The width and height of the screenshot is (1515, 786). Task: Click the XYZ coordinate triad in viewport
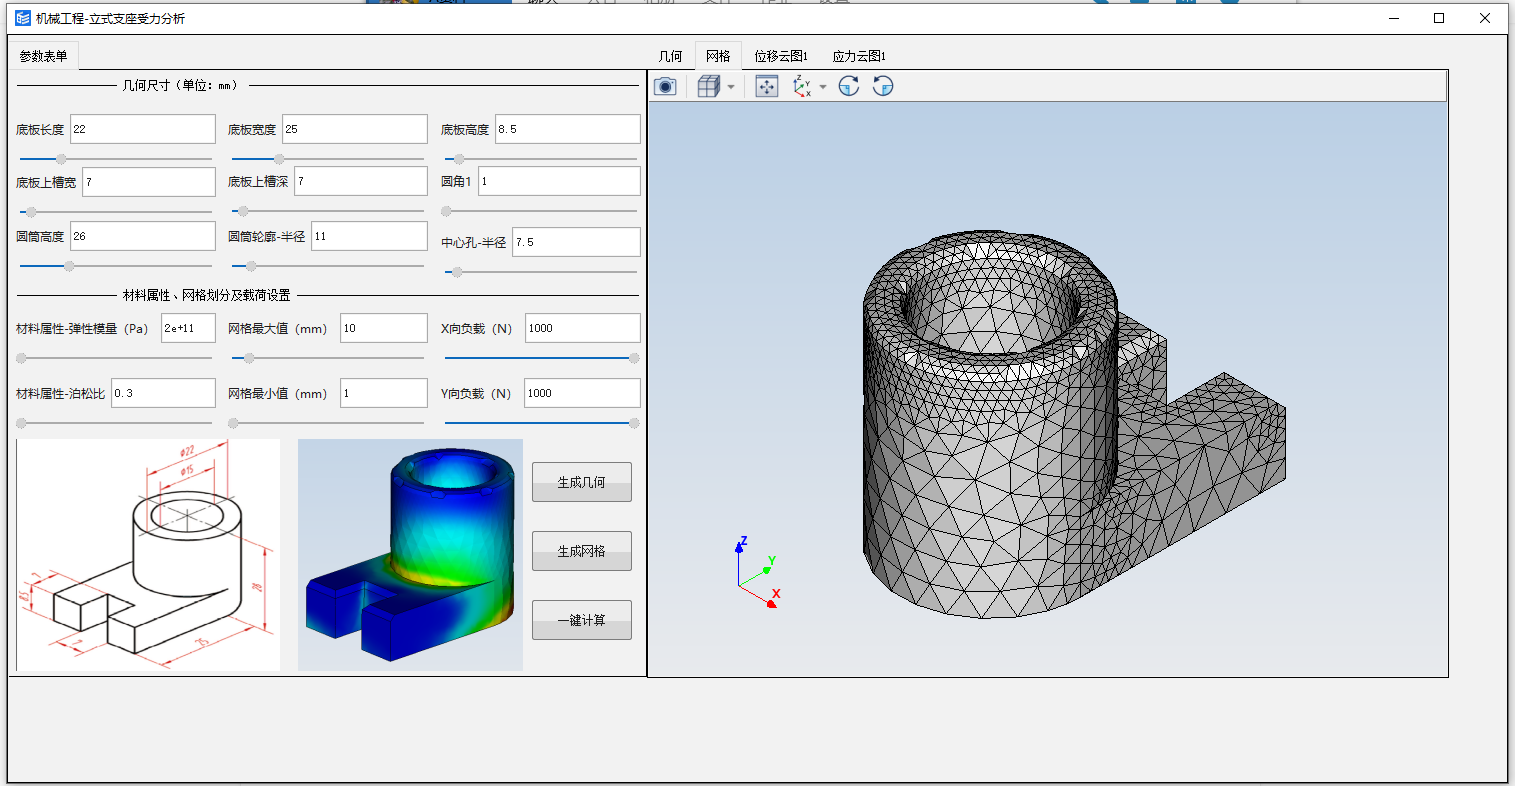point(757,573)
